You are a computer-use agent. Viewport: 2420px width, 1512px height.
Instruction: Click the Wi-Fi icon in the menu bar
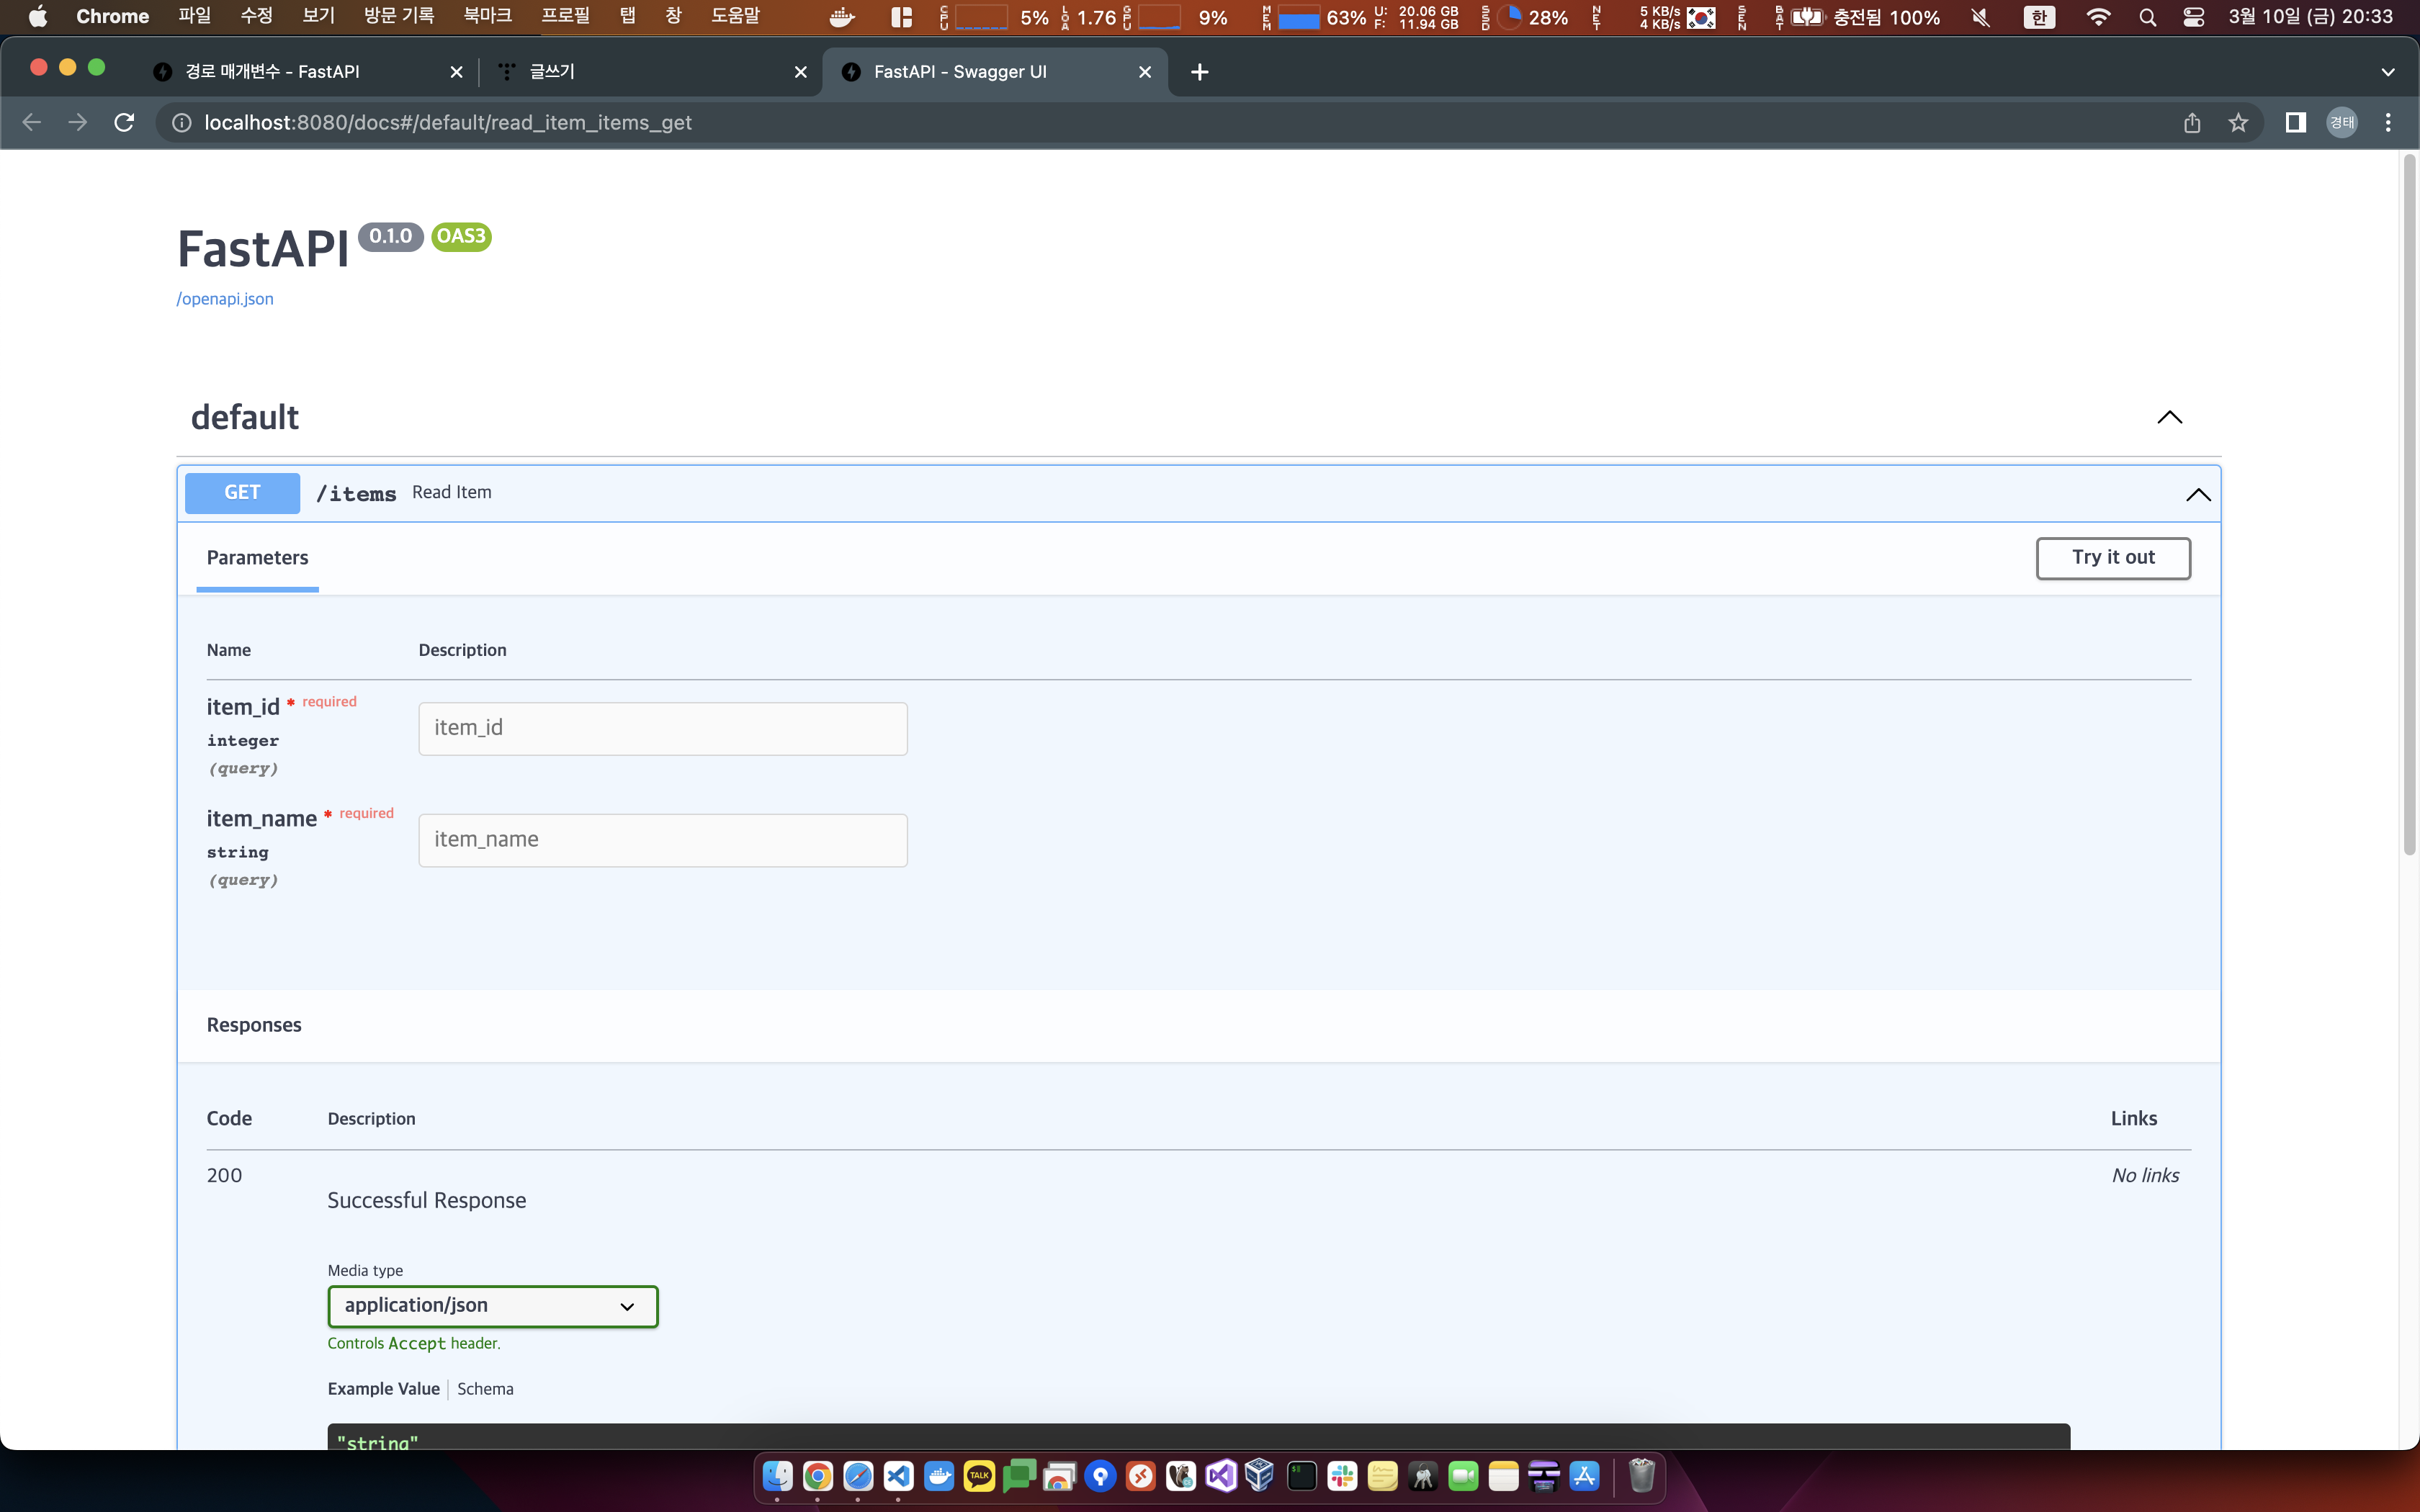click(2099, 17)
